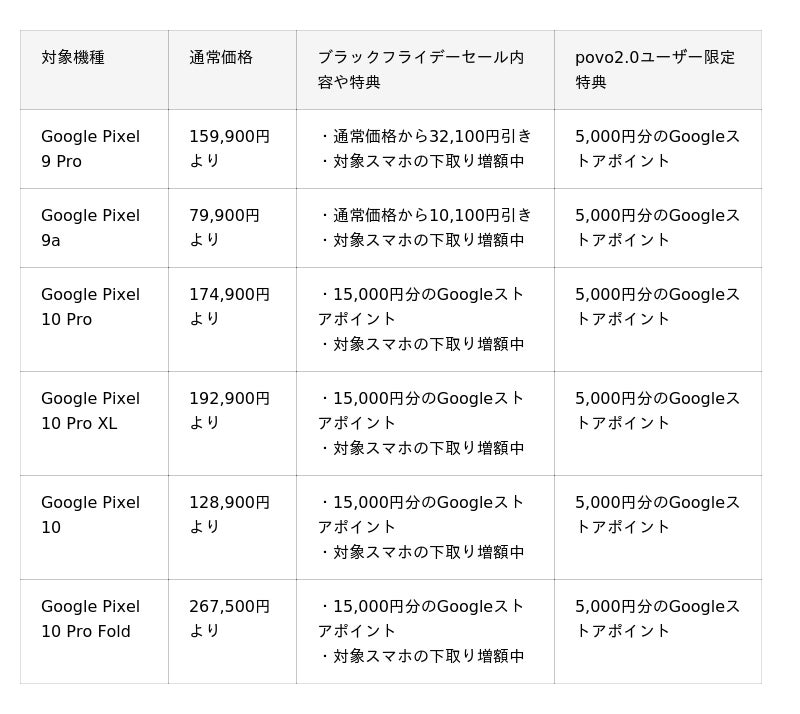Click the 79,900円より price cell
Image resolution: width=800 pixels, height=714 pixels.
pyautogui.click(x=224, y=228)
